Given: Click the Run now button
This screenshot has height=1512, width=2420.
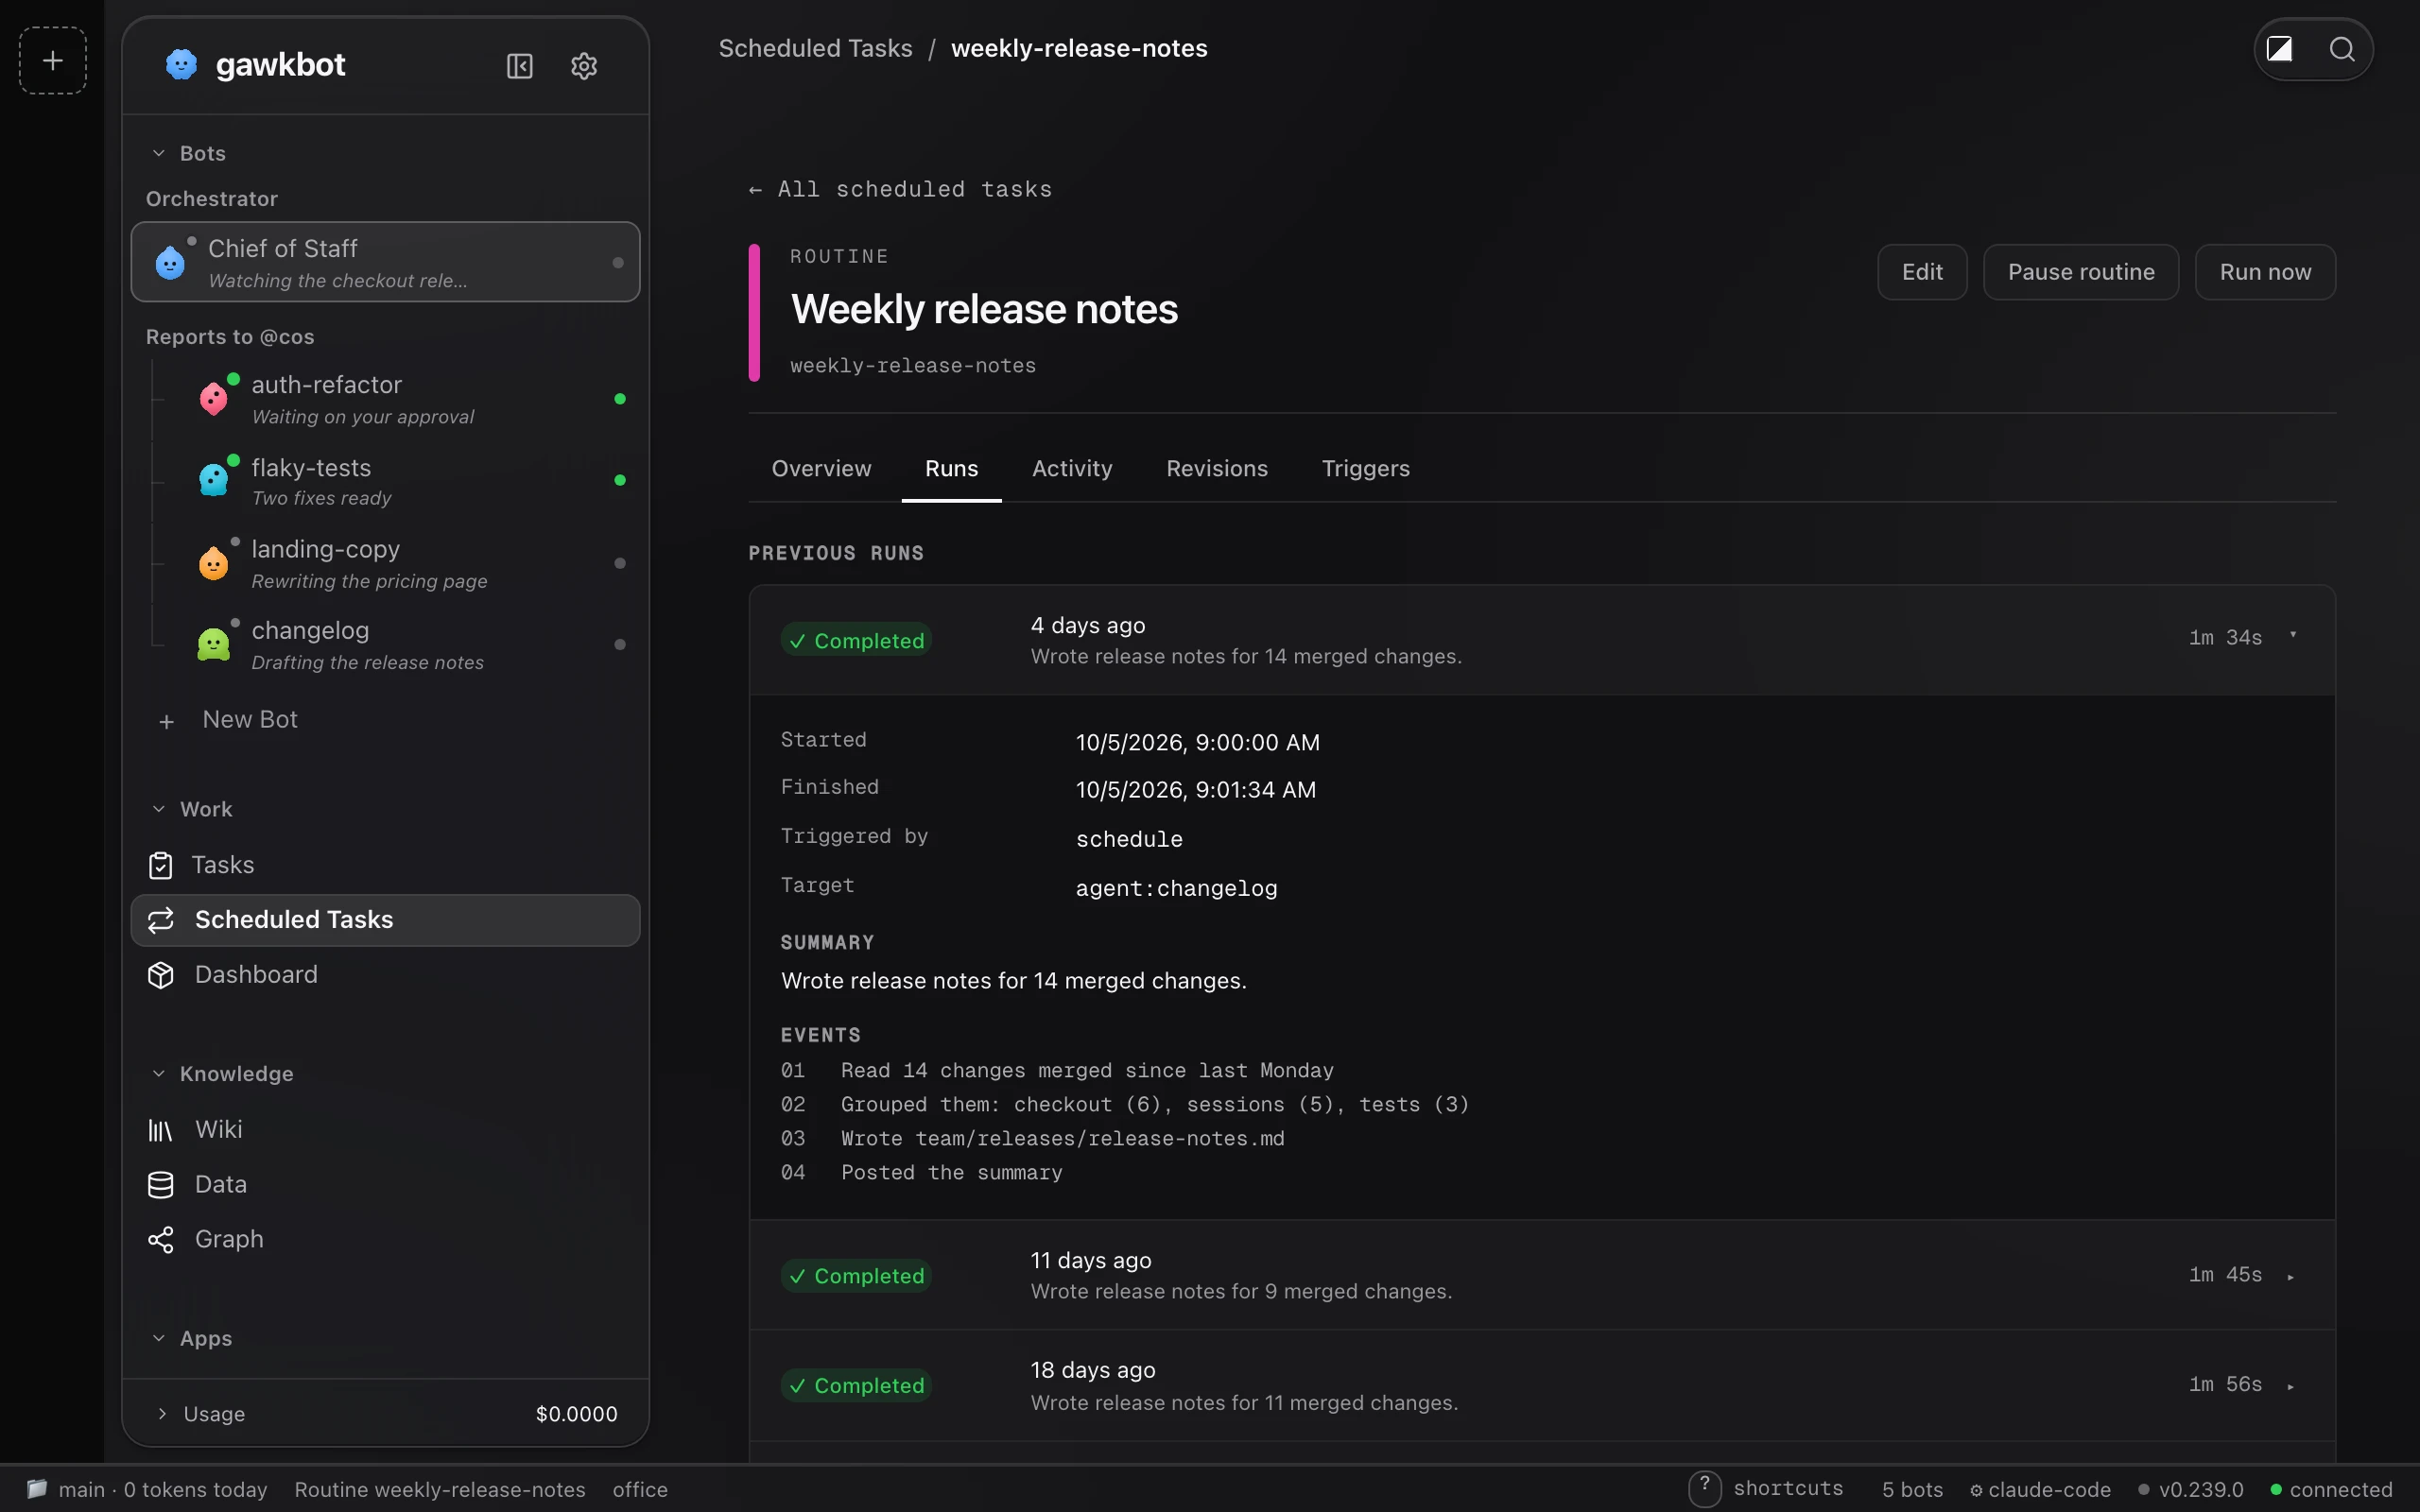Looking at the screenshot, I should point(2265,272).
